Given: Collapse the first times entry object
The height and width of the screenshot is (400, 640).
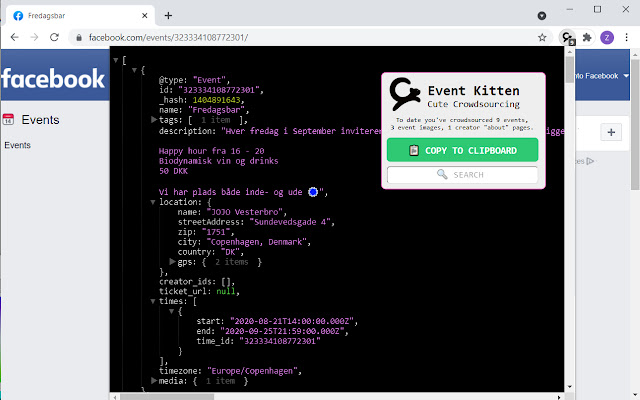Looking at the screenshot, I should click(172, 311).
